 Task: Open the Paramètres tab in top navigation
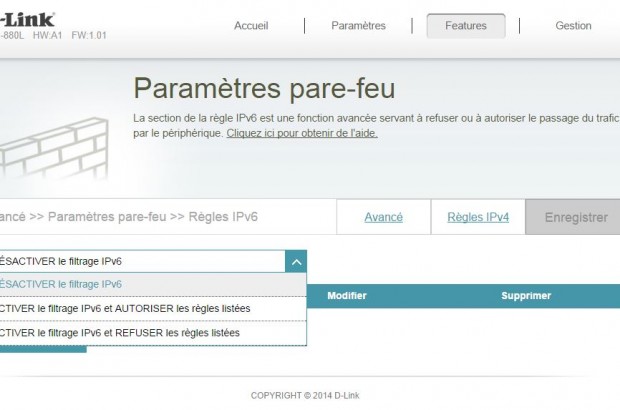[358, 26]
